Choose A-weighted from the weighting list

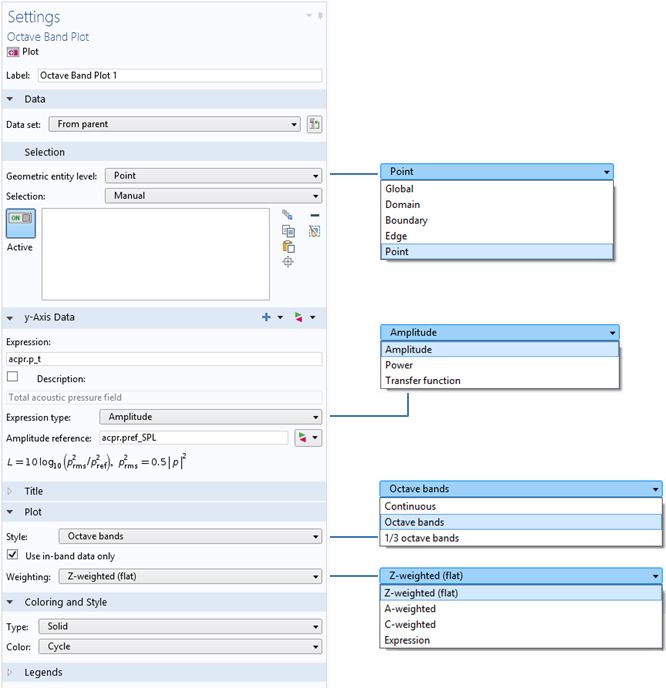point(411,608)
